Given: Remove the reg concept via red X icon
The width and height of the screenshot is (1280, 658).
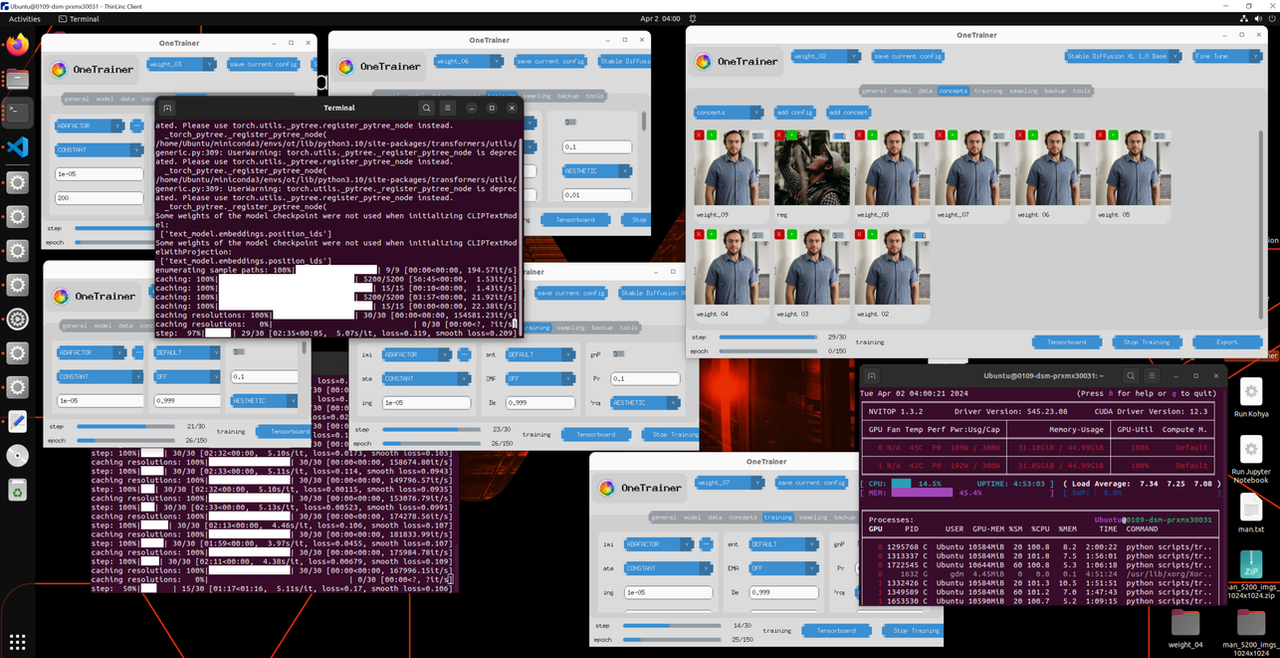Looking at the screenshot, I should tap(779, 134).
